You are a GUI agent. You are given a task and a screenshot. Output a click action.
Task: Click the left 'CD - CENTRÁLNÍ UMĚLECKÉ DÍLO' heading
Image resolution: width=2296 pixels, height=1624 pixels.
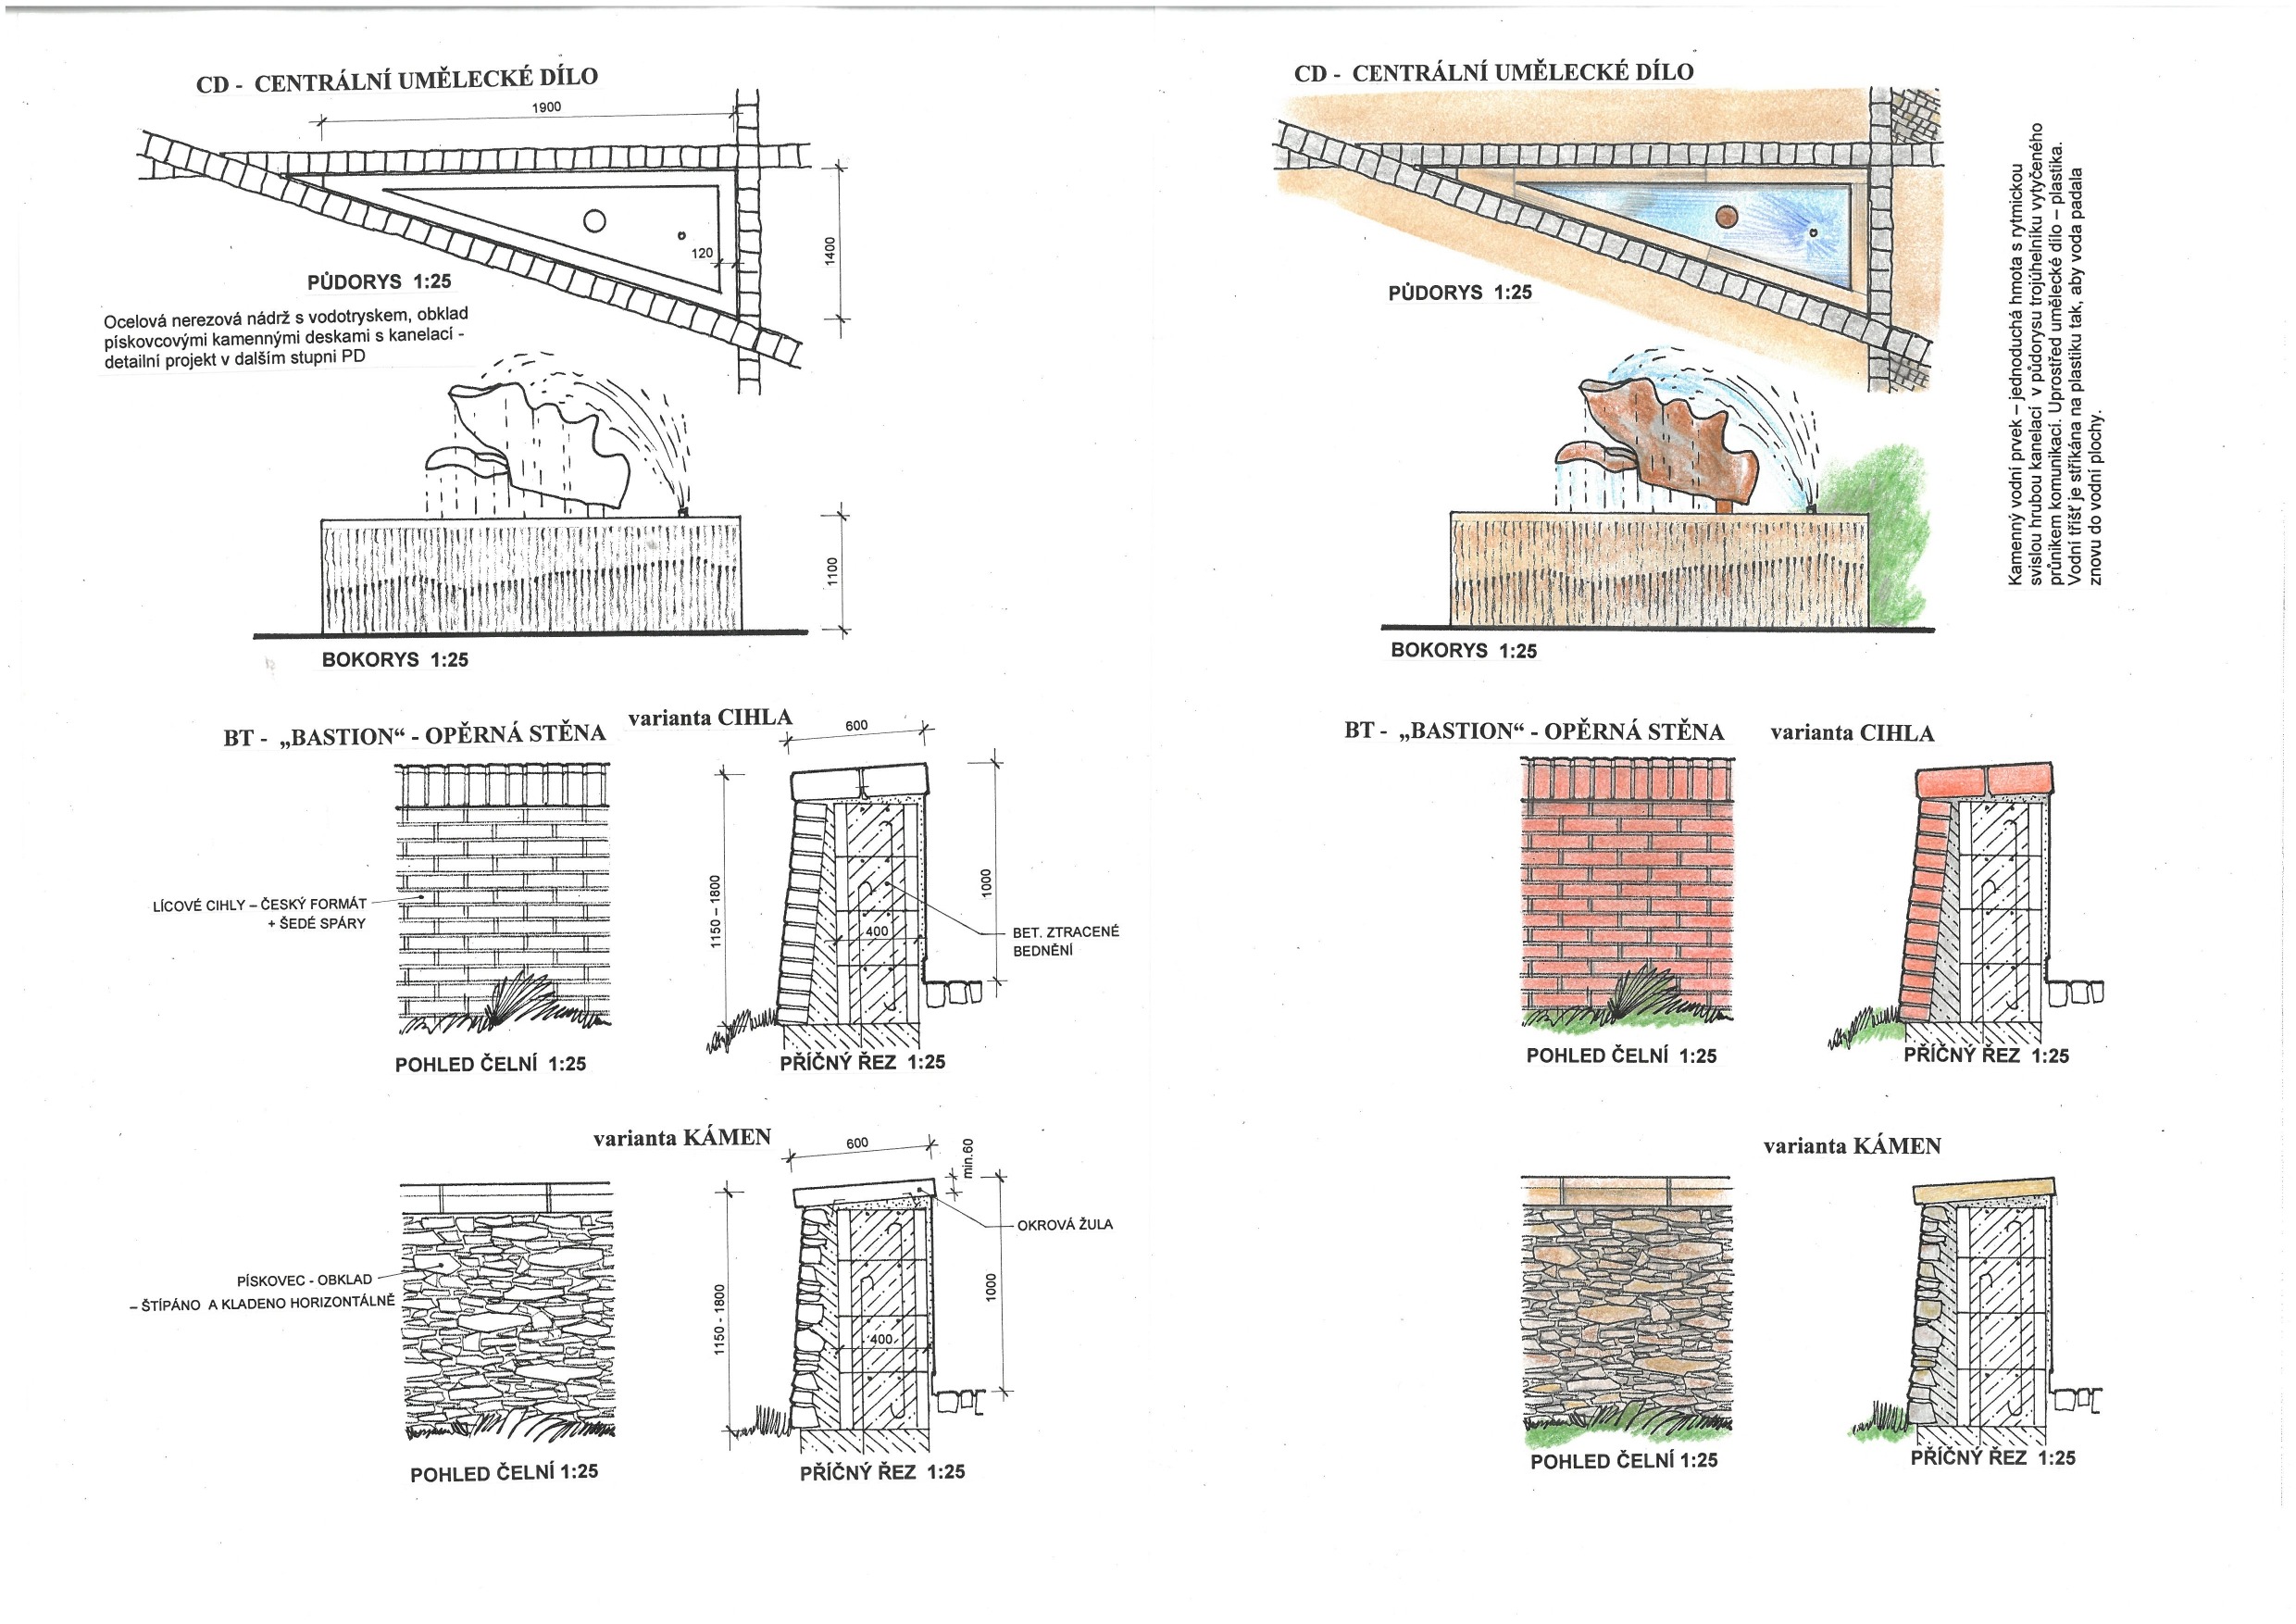[x=396, y=81]
